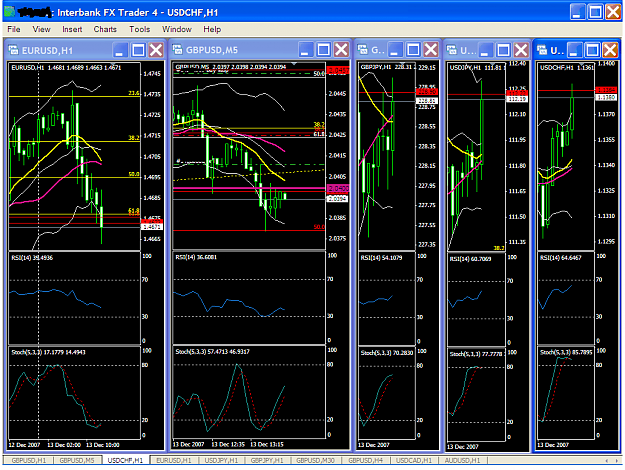Switch to the GBPUSD,M30 bottom tab
This screenshot has width=625, height=470.
click(x=315, y=460)
